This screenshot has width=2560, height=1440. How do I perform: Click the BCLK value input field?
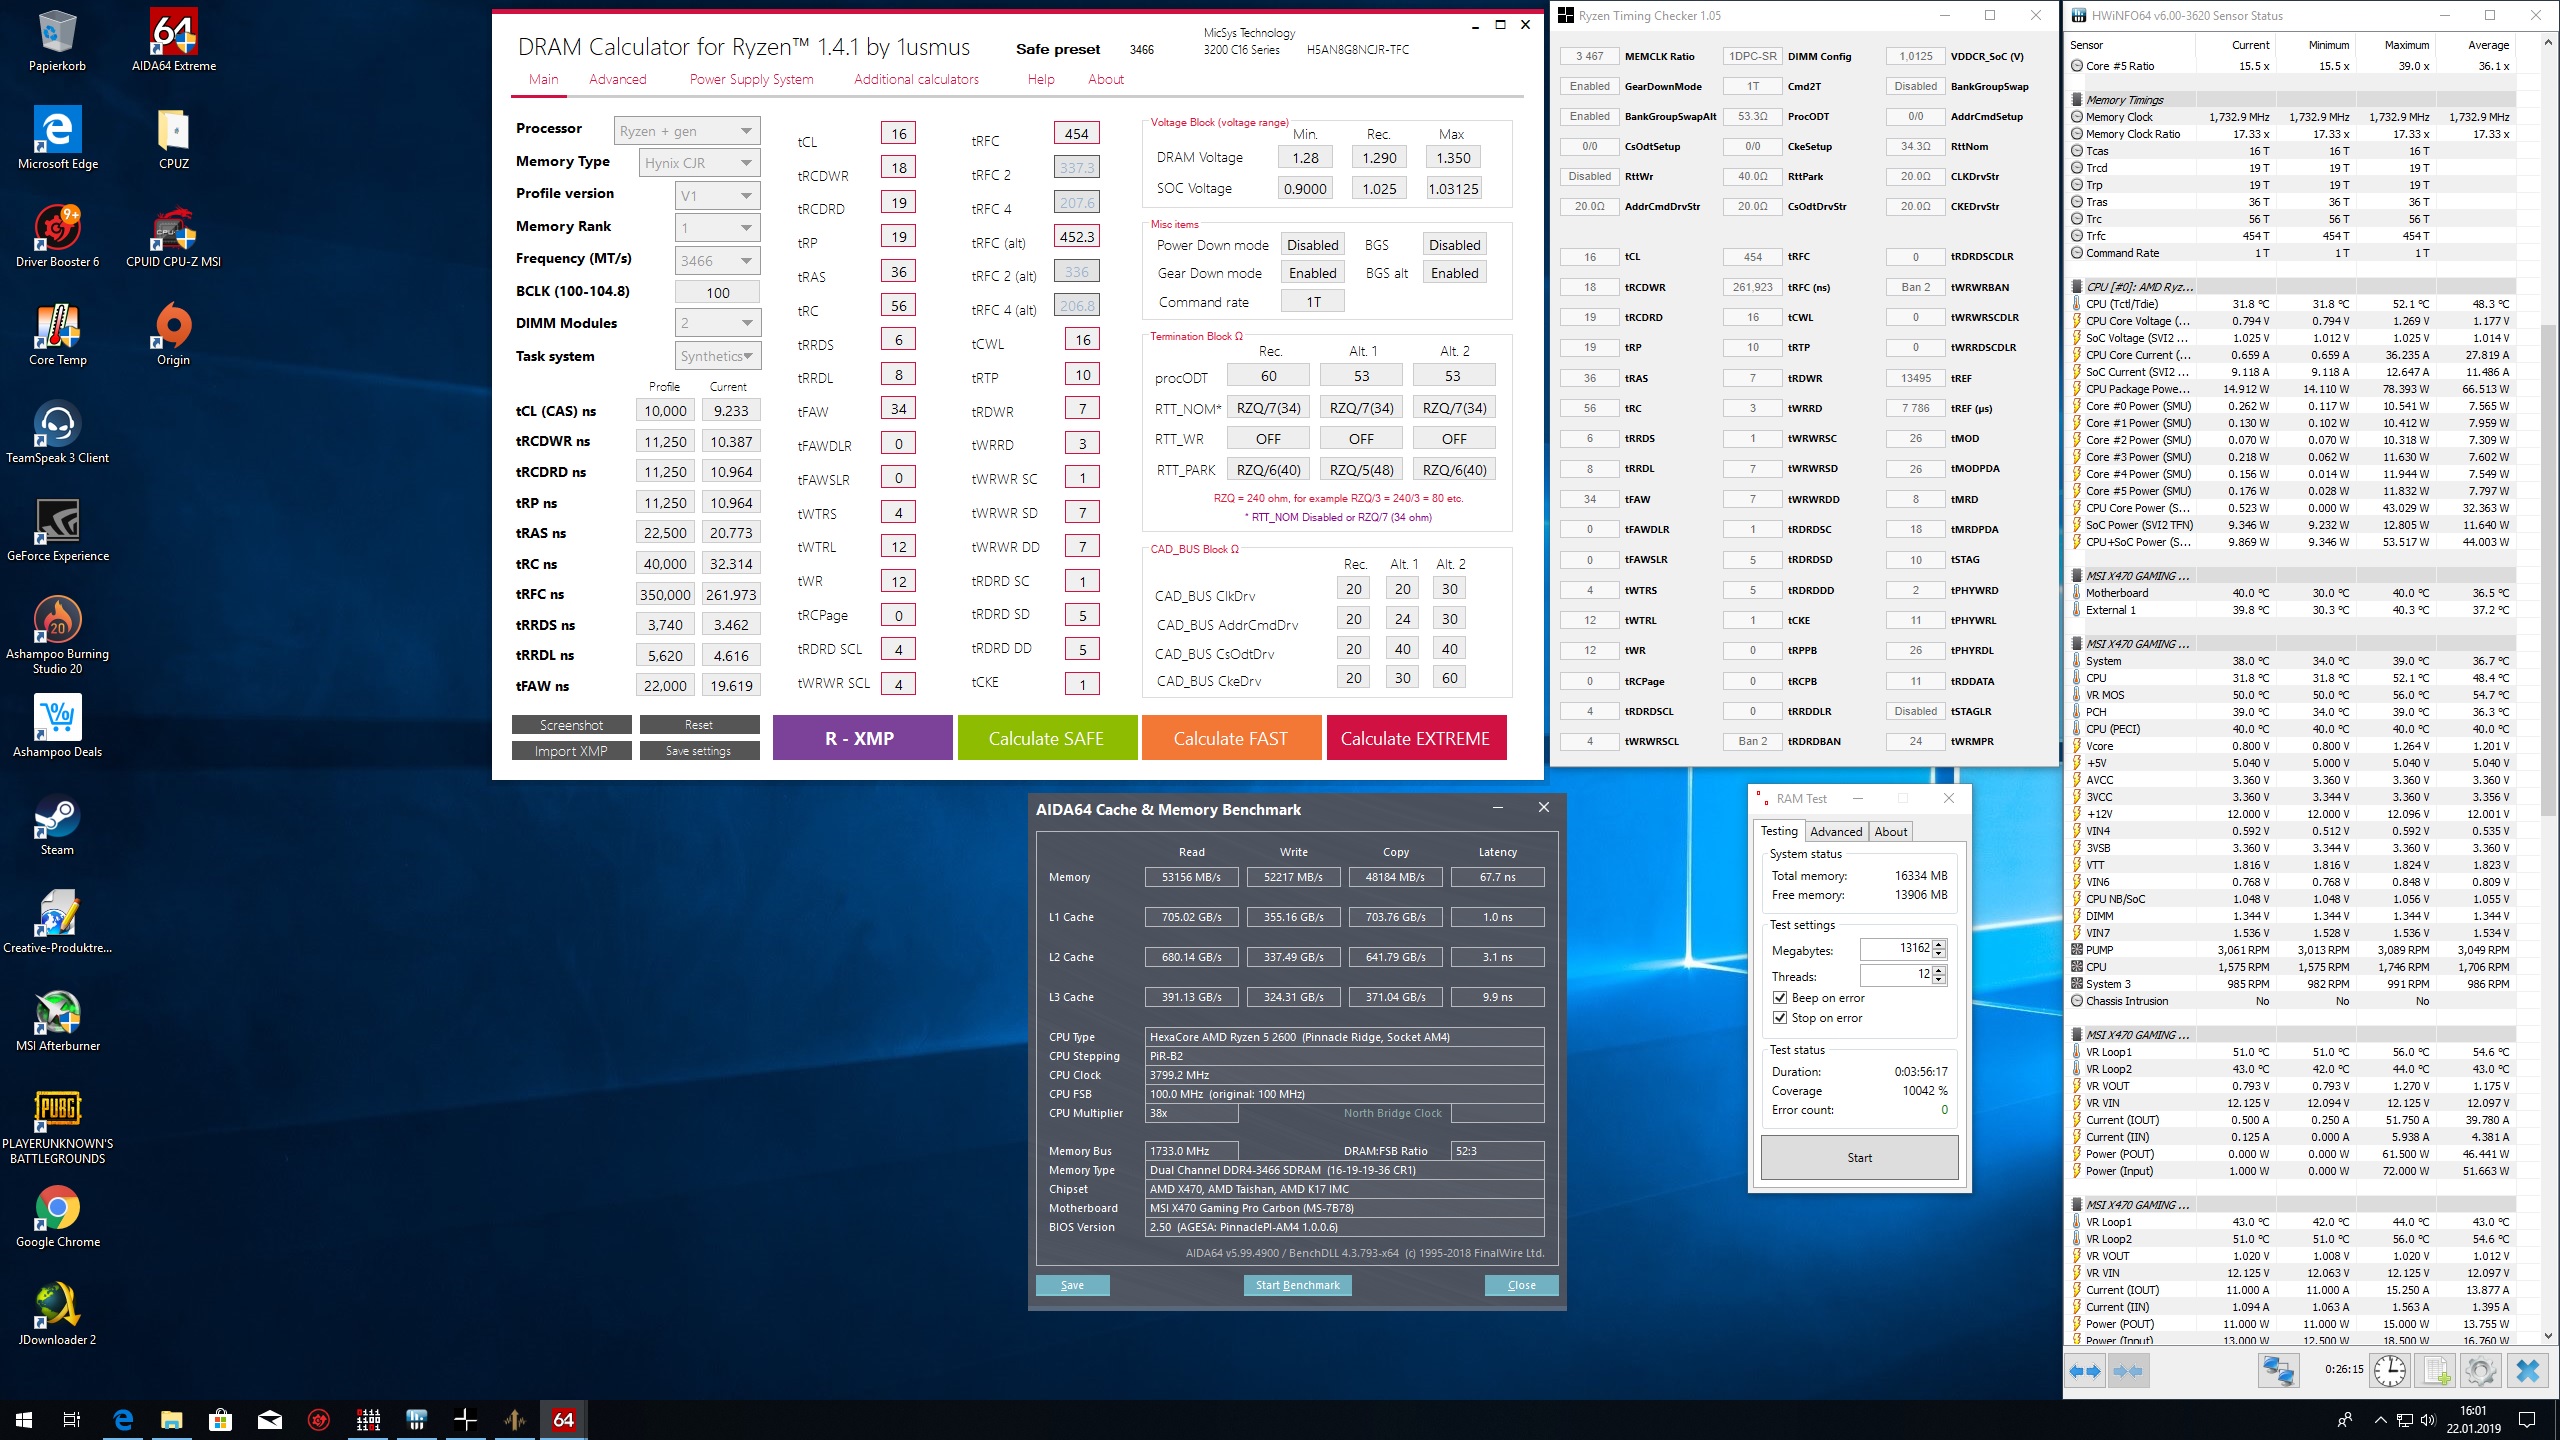[717, 292]
